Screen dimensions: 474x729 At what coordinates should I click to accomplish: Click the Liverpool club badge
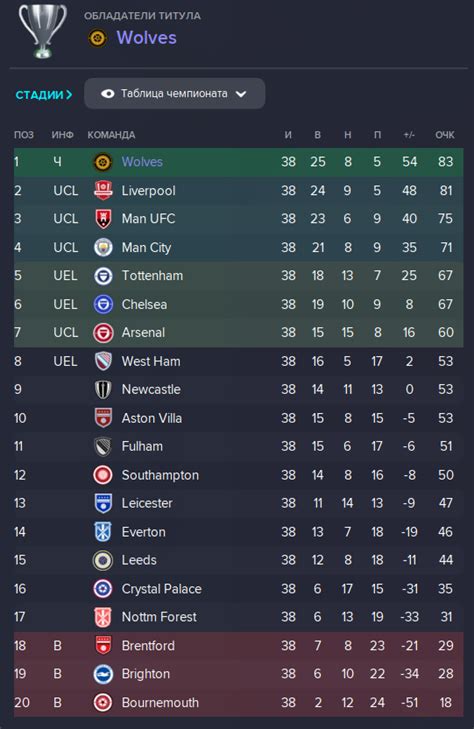103,191
